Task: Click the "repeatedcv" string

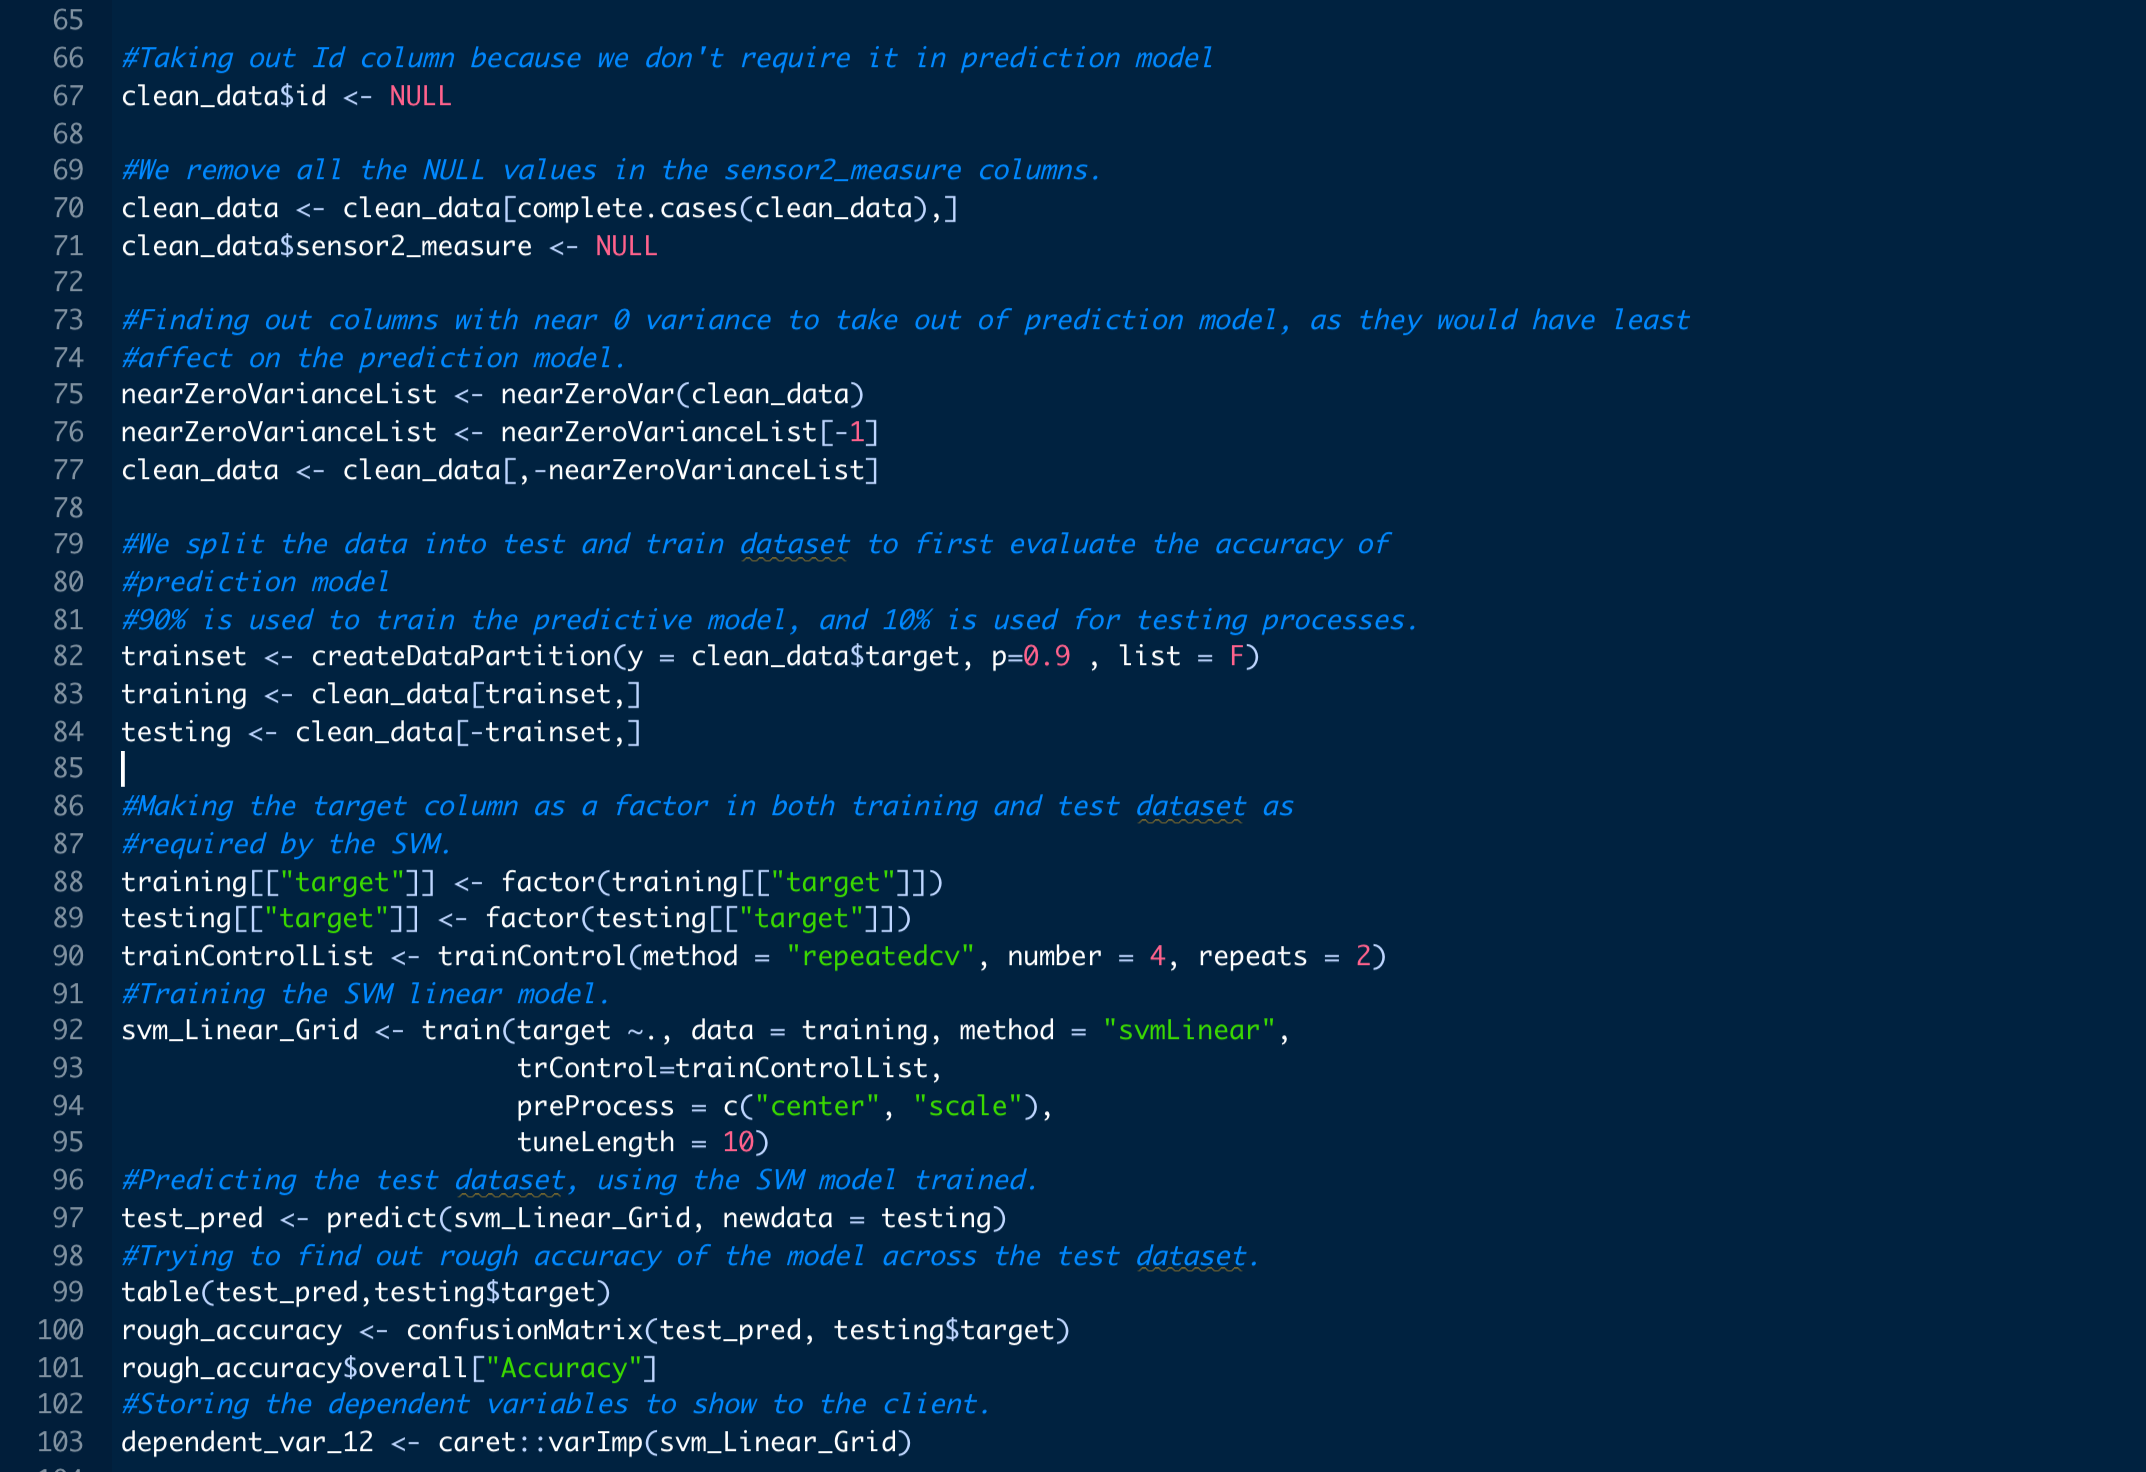Action: pos(880,956)
